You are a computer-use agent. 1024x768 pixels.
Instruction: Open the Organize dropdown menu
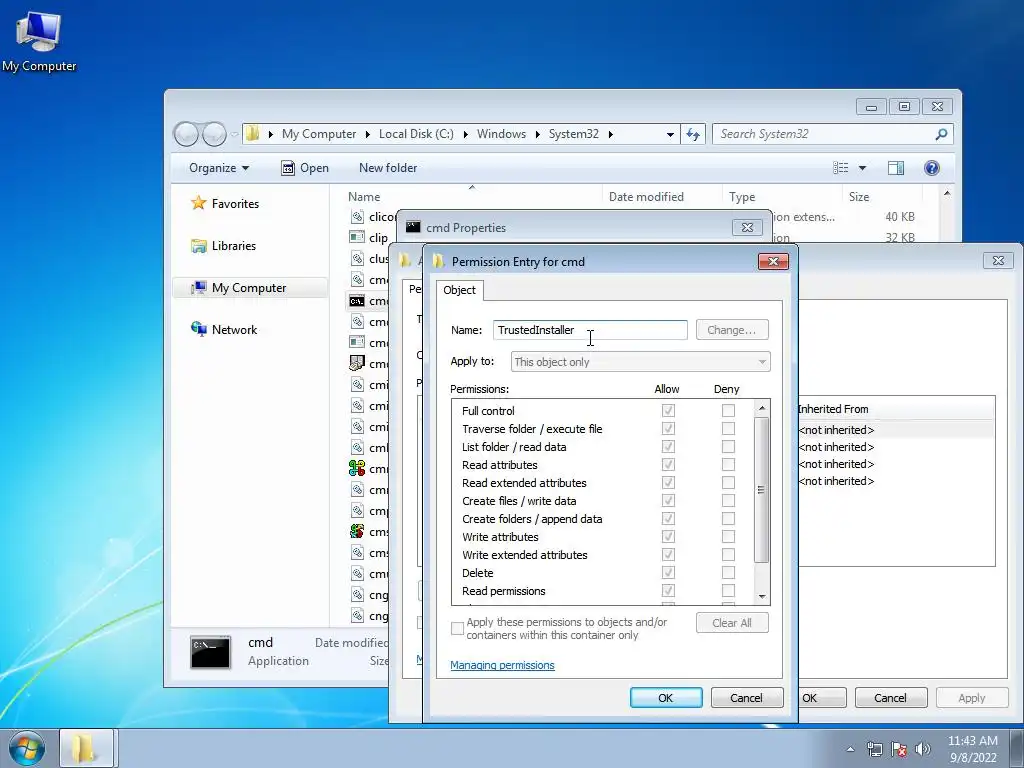218,168
